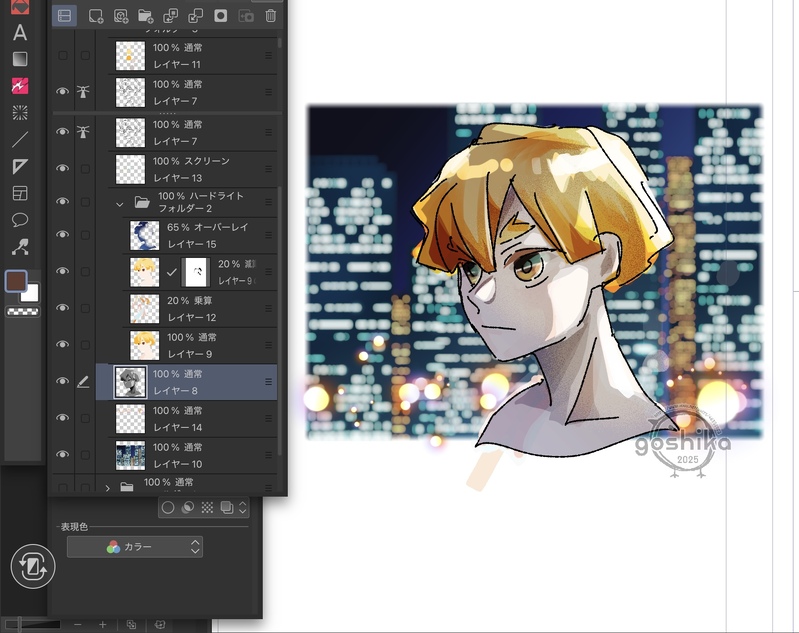The height and width of the screenshot is (633, 799).
Task: Click the white background color swatch
Action: pos(31,294)
